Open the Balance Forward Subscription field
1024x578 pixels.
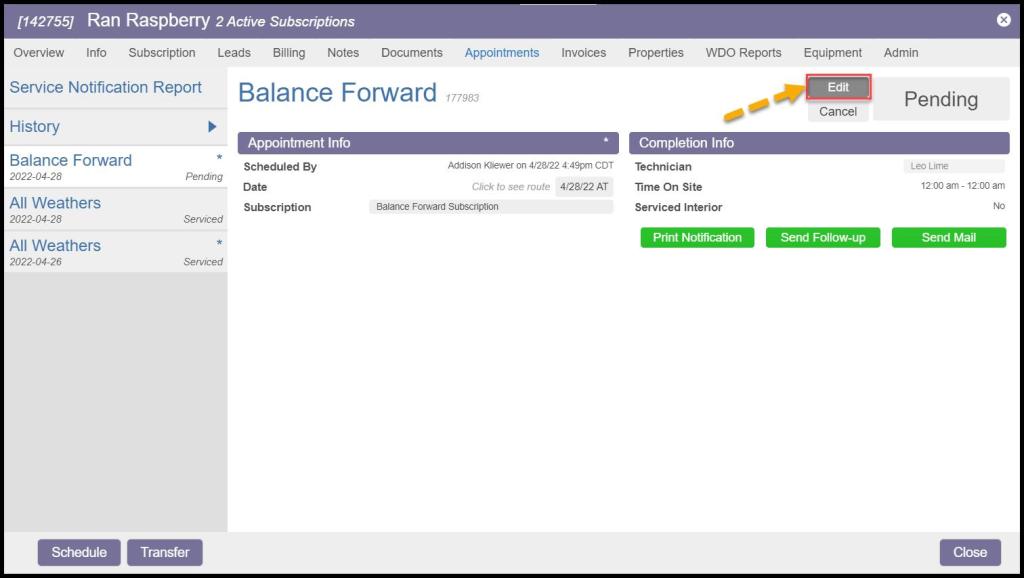(491, 207)
